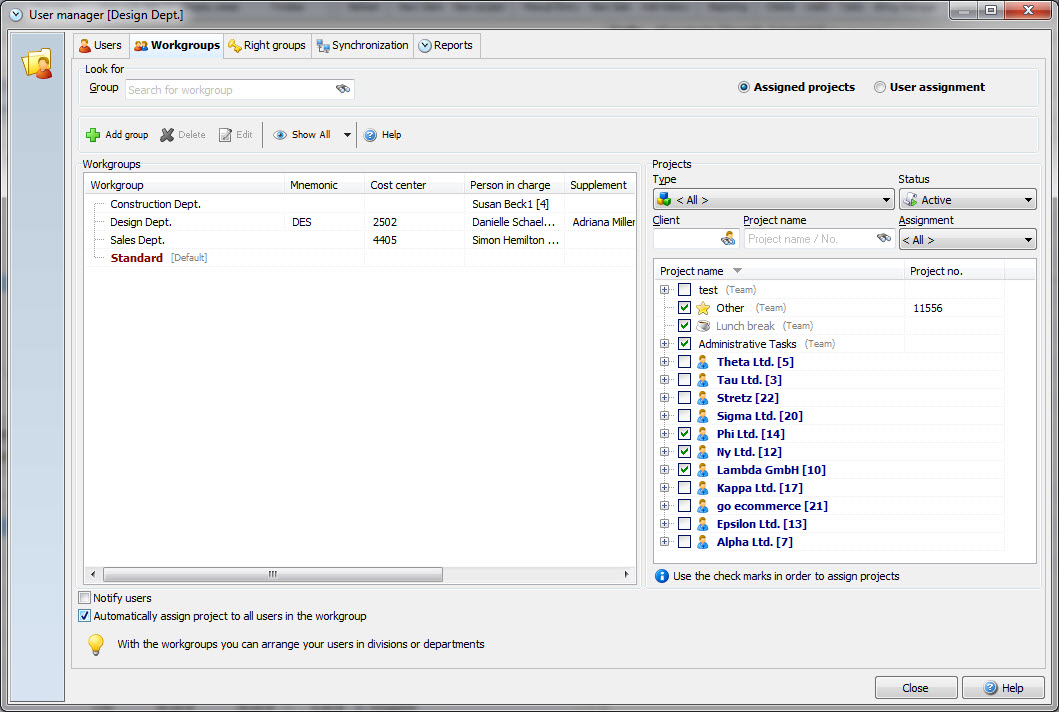
Task: Click the Help button at bottom right
Action: point(1002,688)
